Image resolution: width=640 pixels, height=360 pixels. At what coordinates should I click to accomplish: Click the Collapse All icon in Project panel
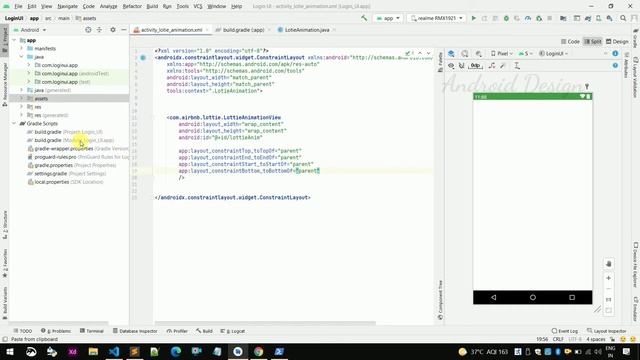pyautogui.click(x=99, y=30)
